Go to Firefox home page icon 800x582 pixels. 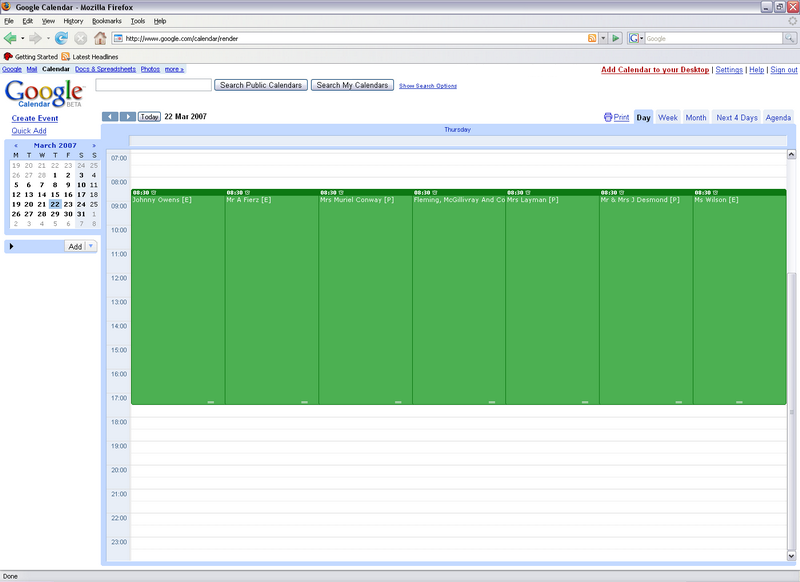tap(100, 38)
